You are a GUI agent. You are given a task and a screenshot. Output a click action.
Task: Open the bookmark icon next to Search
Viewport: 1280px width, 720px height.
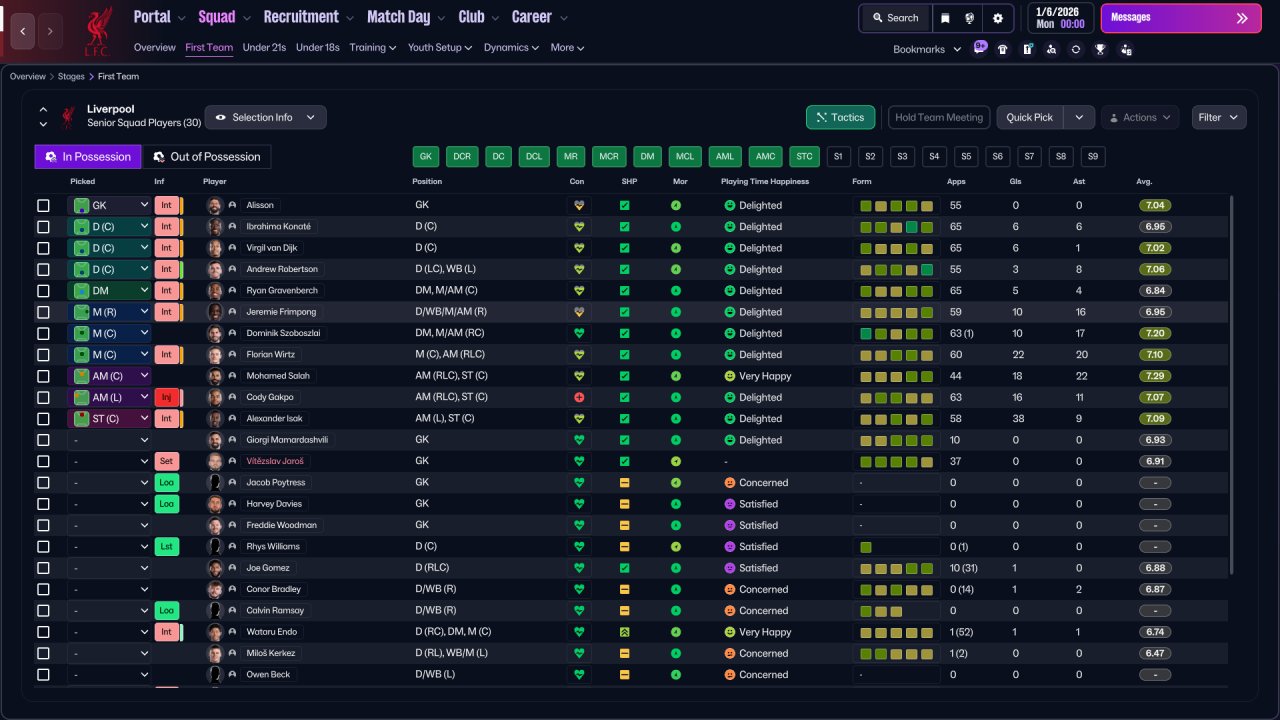point(945,18)
